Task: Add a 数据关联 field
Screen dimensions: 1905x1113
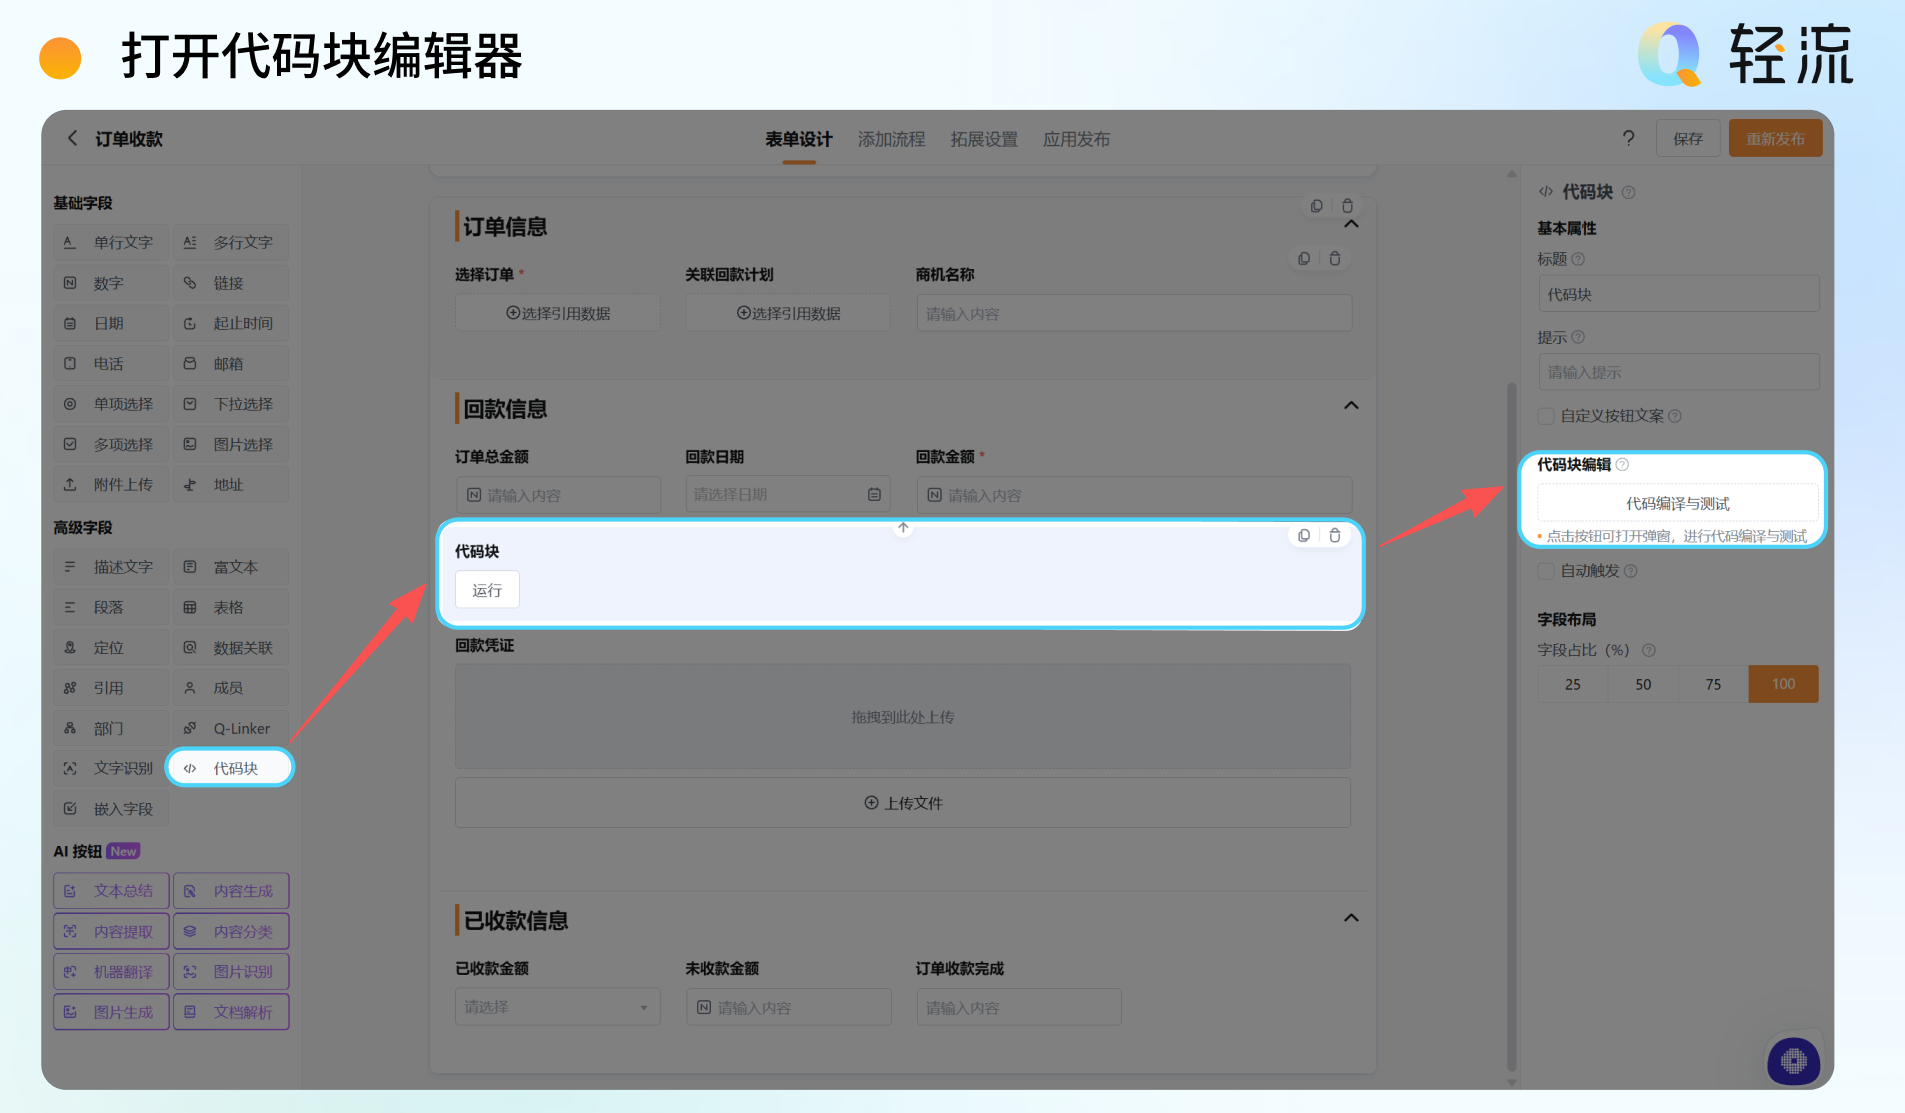Action: click(231, 647)
